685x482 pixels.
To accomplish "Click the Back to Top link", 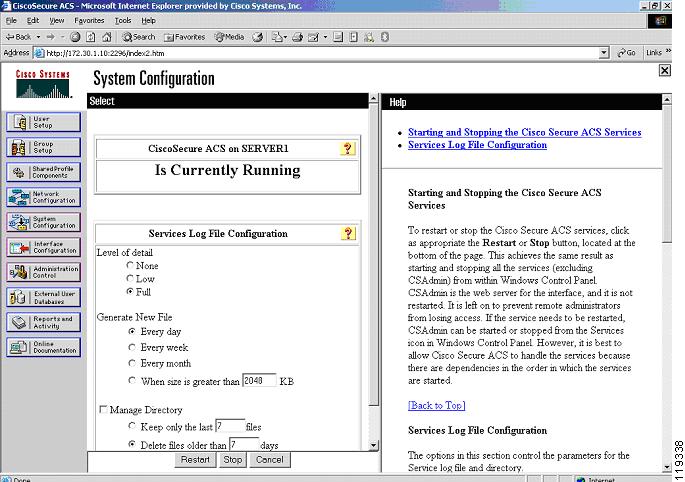I will click(x=436, y=405).
